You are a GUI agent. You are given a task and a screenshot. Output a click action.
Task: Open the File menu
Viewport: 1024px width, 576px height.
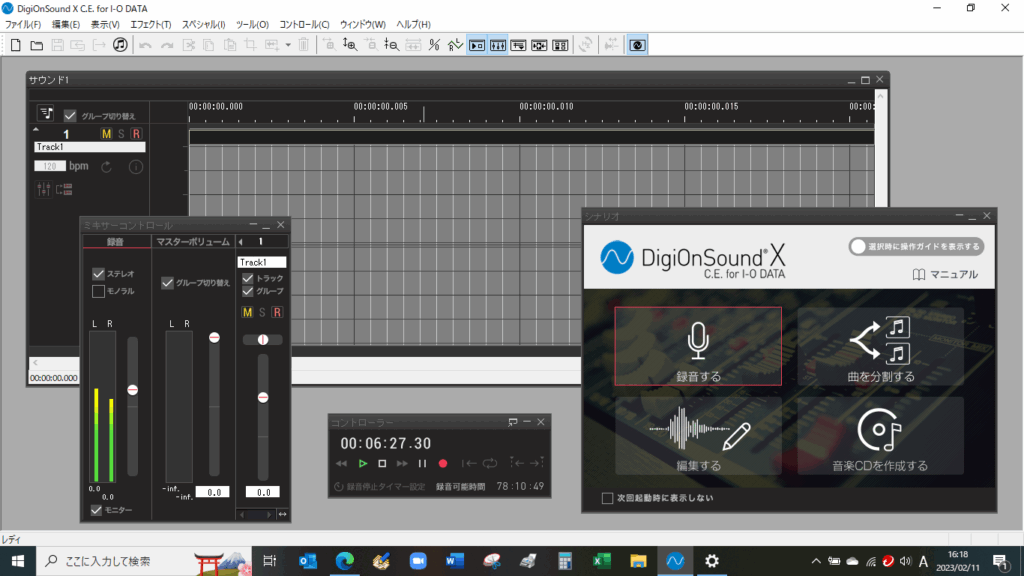[x=23, y=25]
